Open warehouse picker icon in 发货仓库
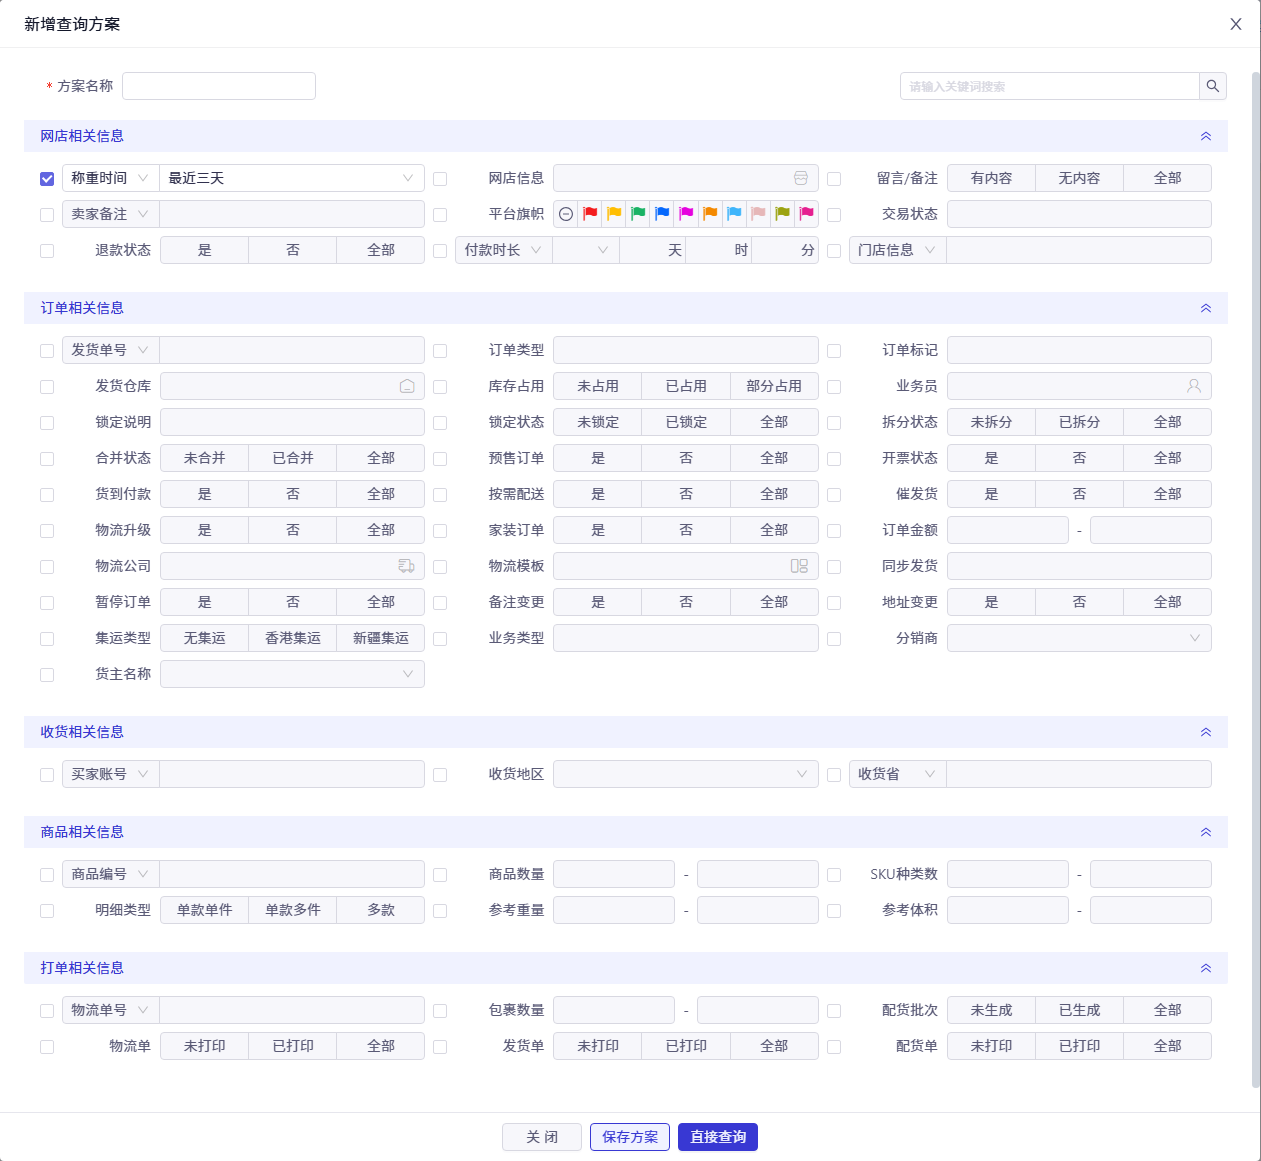 click(x=407, y=386)
